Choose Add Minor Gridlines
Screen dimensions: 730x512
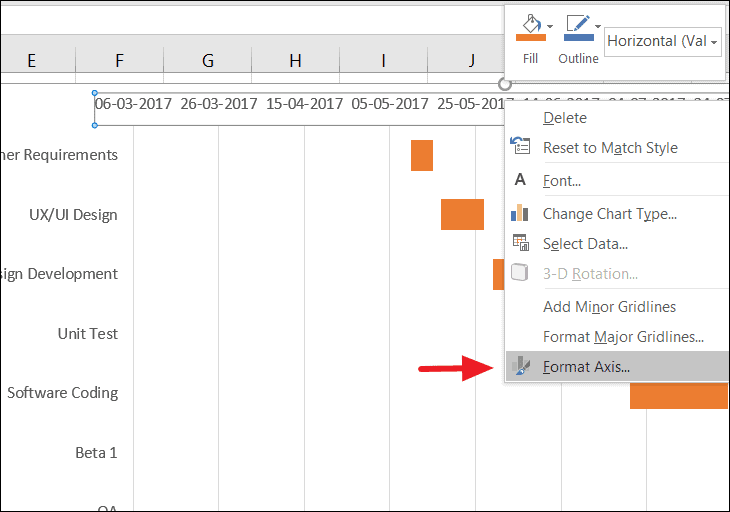[x=609, y=307]
